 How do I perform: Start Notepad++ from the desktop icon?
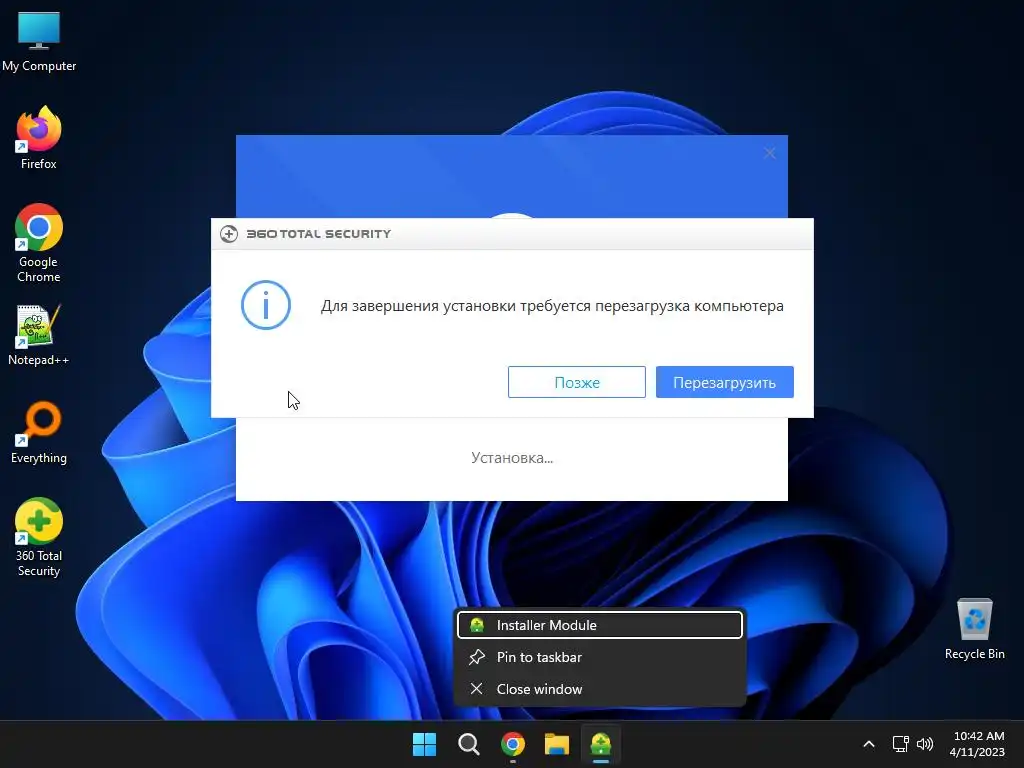click(39, 335)
